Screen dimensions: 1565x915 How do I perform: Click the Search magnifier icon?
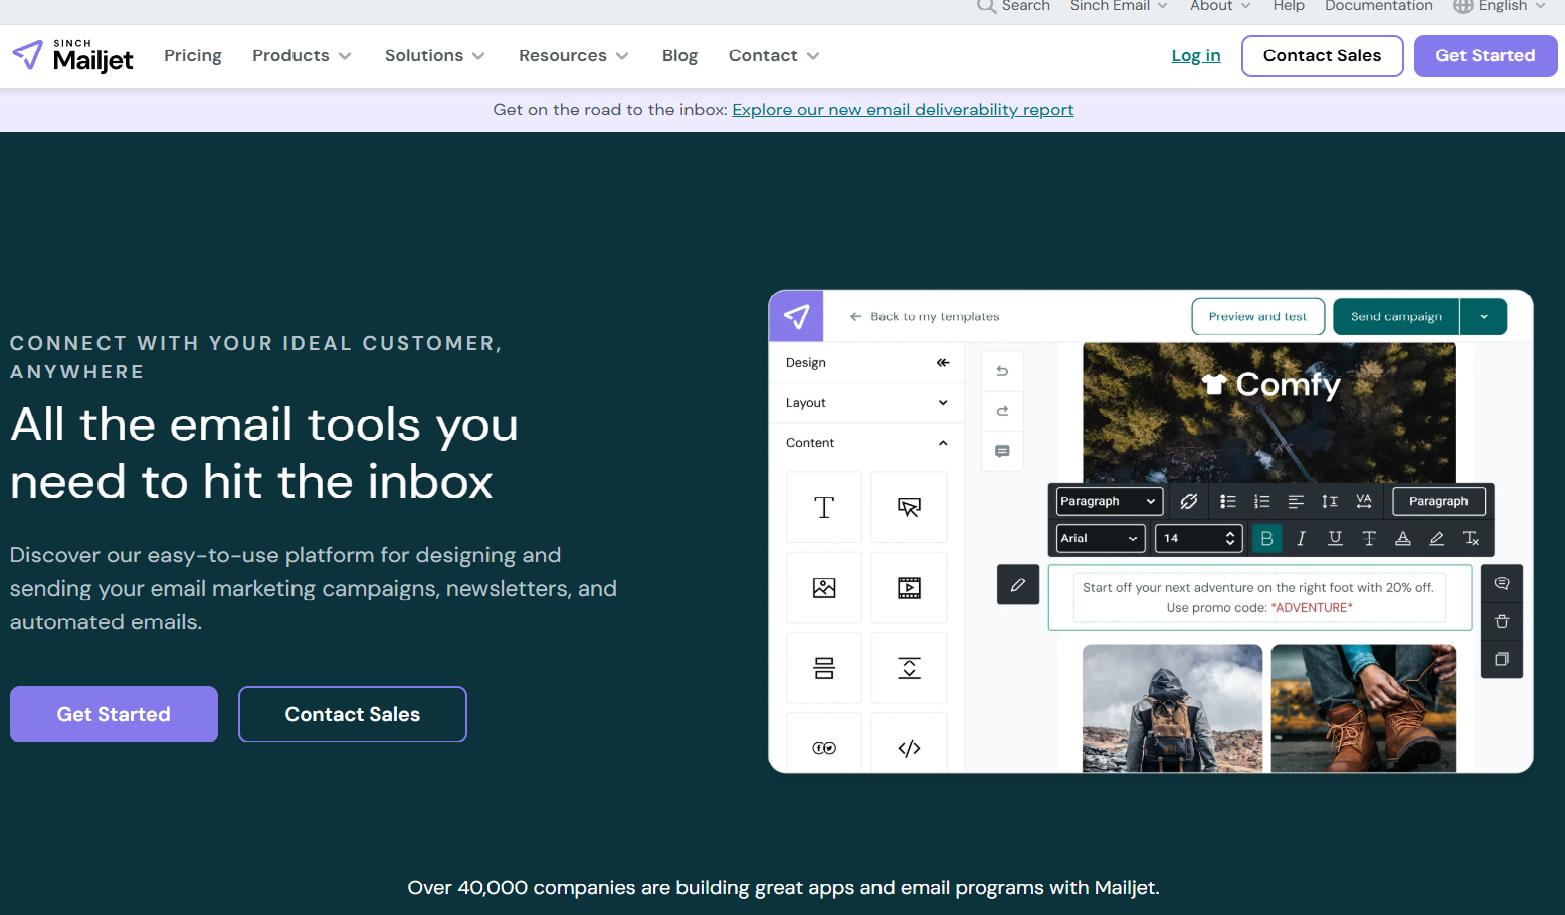coord(986,6)
